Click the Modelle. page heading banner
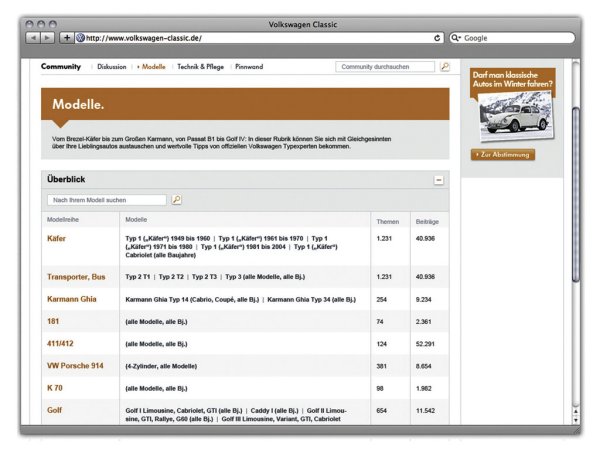The image size is (600, 450). click(x=245, y=104)
